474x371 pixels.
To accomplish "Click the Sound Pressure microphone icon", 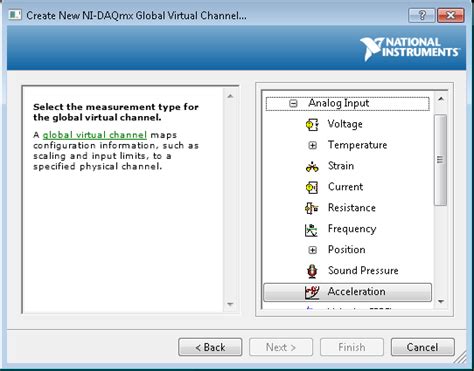I will click(312, 271).
